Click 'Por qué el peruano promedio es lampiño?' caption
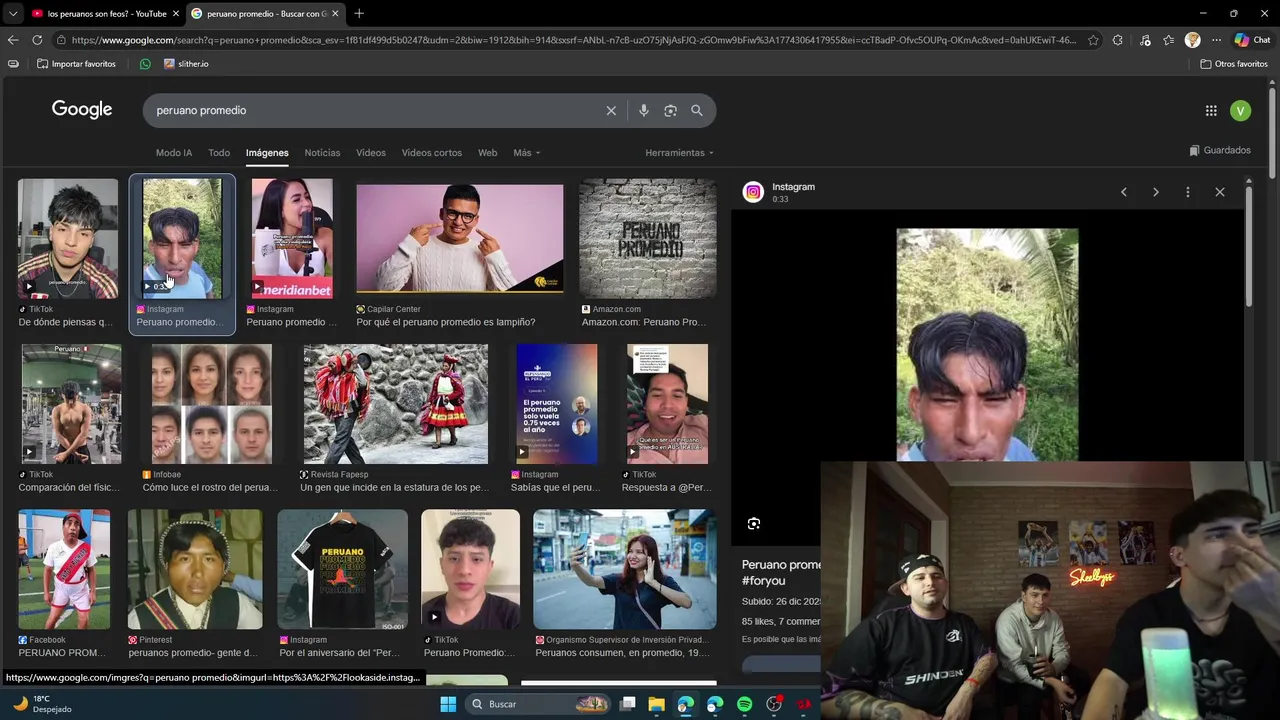1280x720 pixels. point(446,322)
